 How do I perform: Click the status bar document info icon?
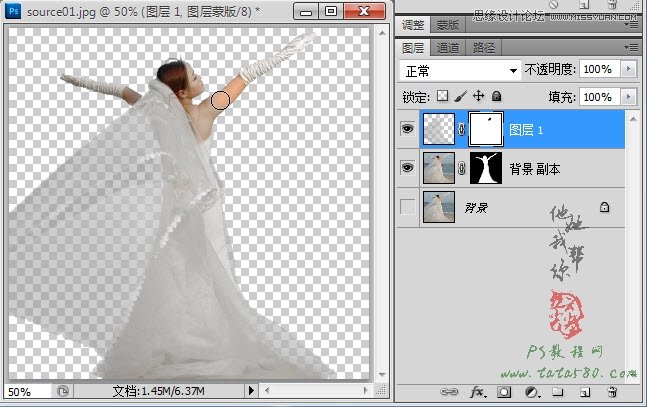click(x=63, y=391)
